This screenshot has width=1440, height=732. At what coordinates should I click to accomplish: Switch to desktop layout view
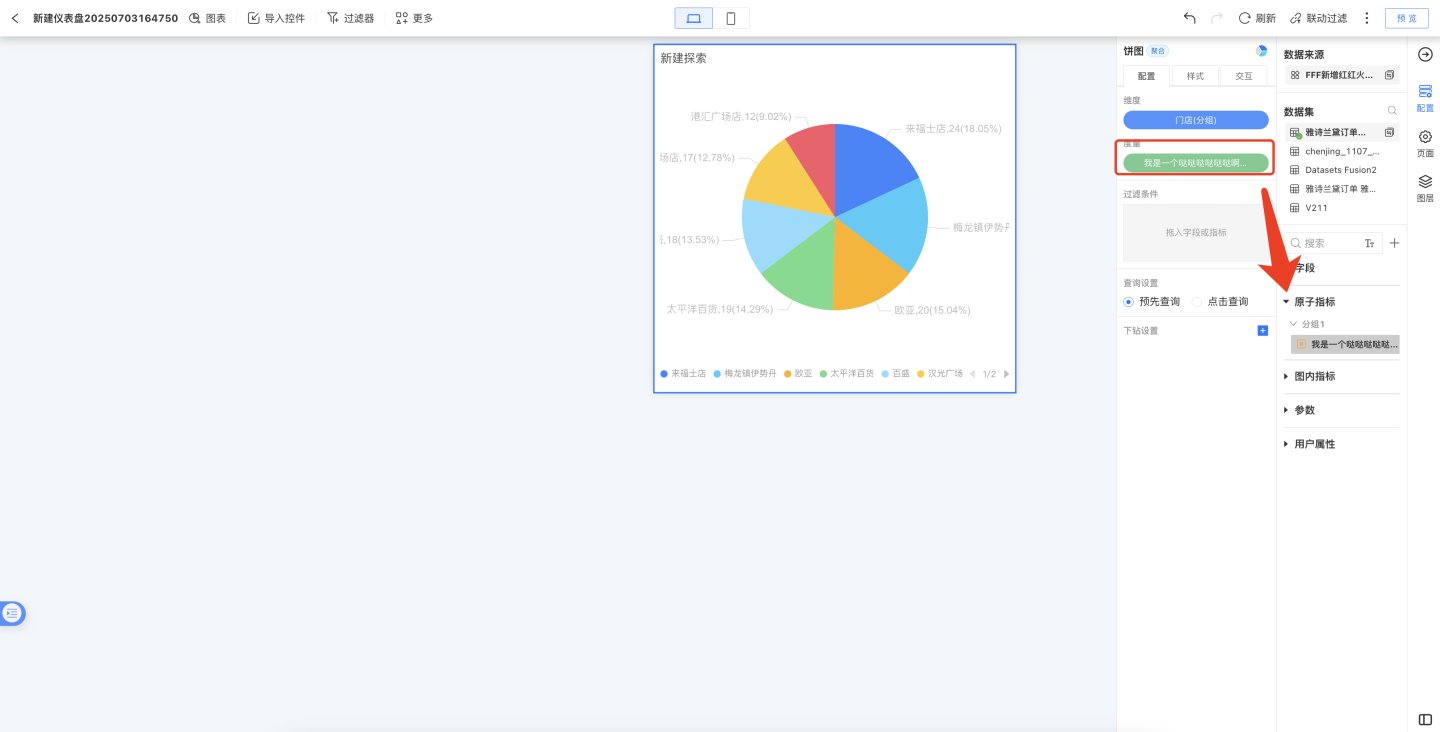point(694,18)
